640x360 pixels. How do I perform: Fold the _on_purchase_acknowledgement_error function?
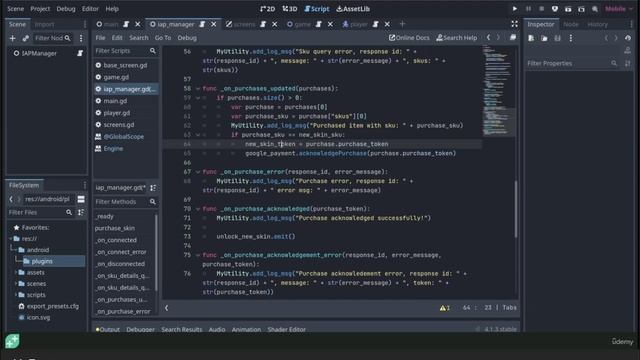[x=198, y=255]
